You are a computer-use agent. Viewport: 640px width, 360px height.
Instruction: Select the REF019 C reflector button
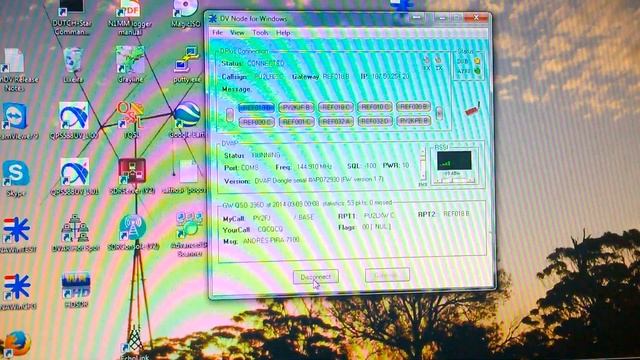pos(336,107)
